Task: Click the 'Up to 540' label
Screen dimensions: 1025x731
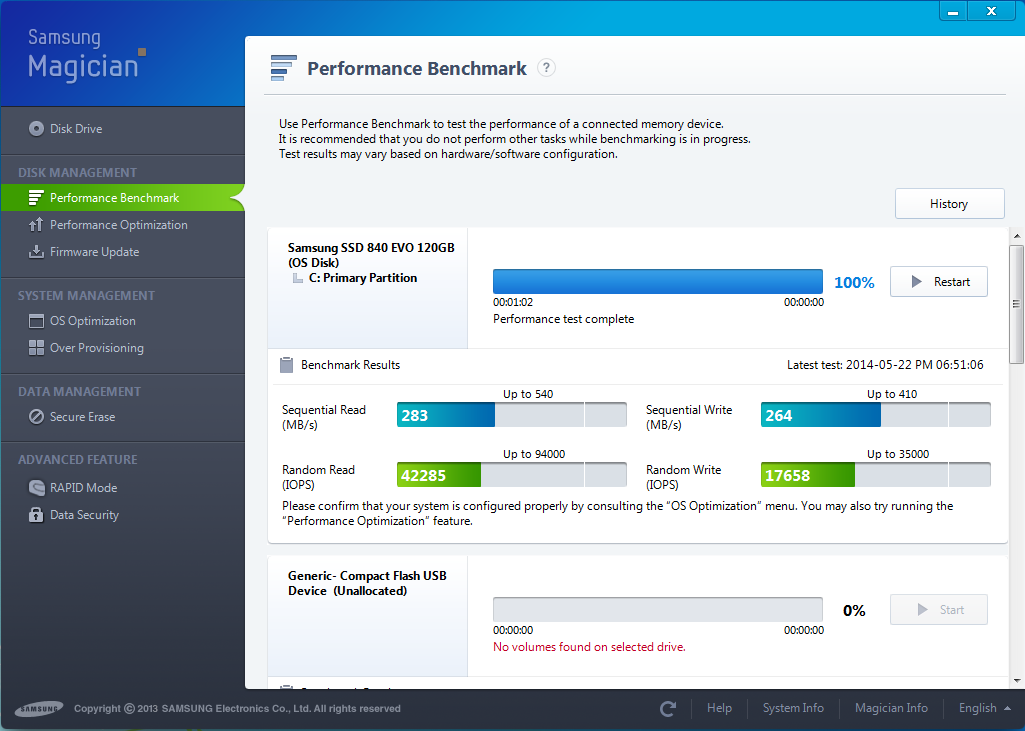Action: pos(528,394)
